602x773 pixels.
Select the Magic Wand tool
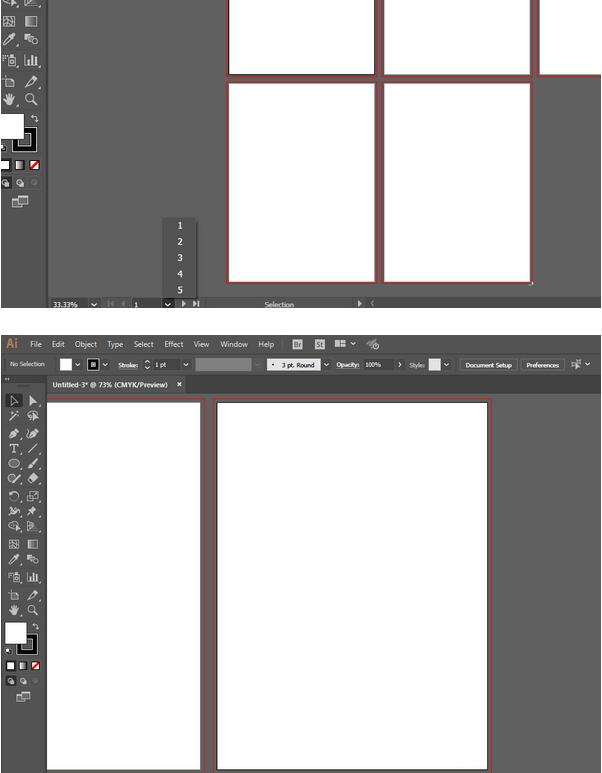[14, 416]
